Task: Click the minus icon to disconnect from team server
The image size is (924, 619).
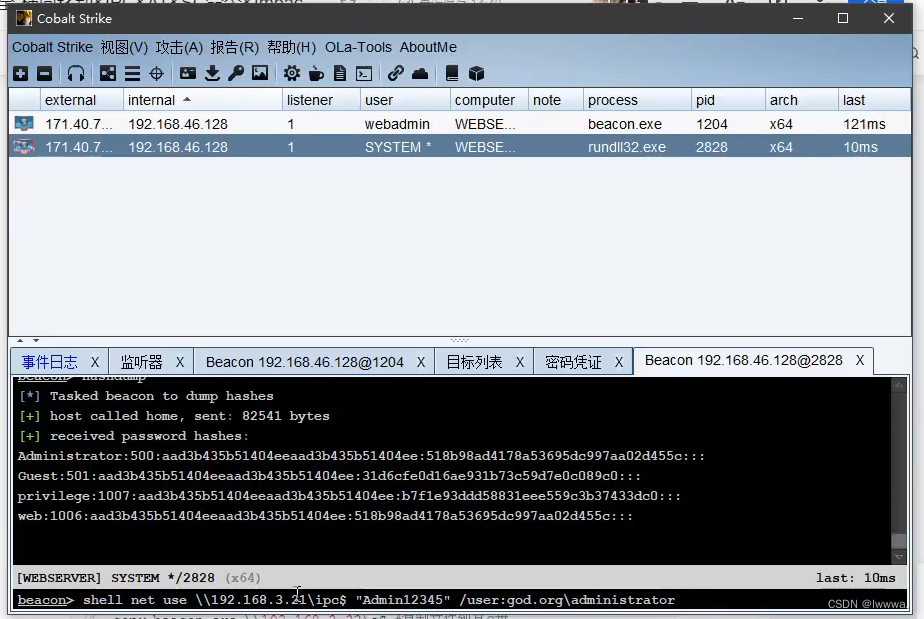Action: (x=45, y=74)
